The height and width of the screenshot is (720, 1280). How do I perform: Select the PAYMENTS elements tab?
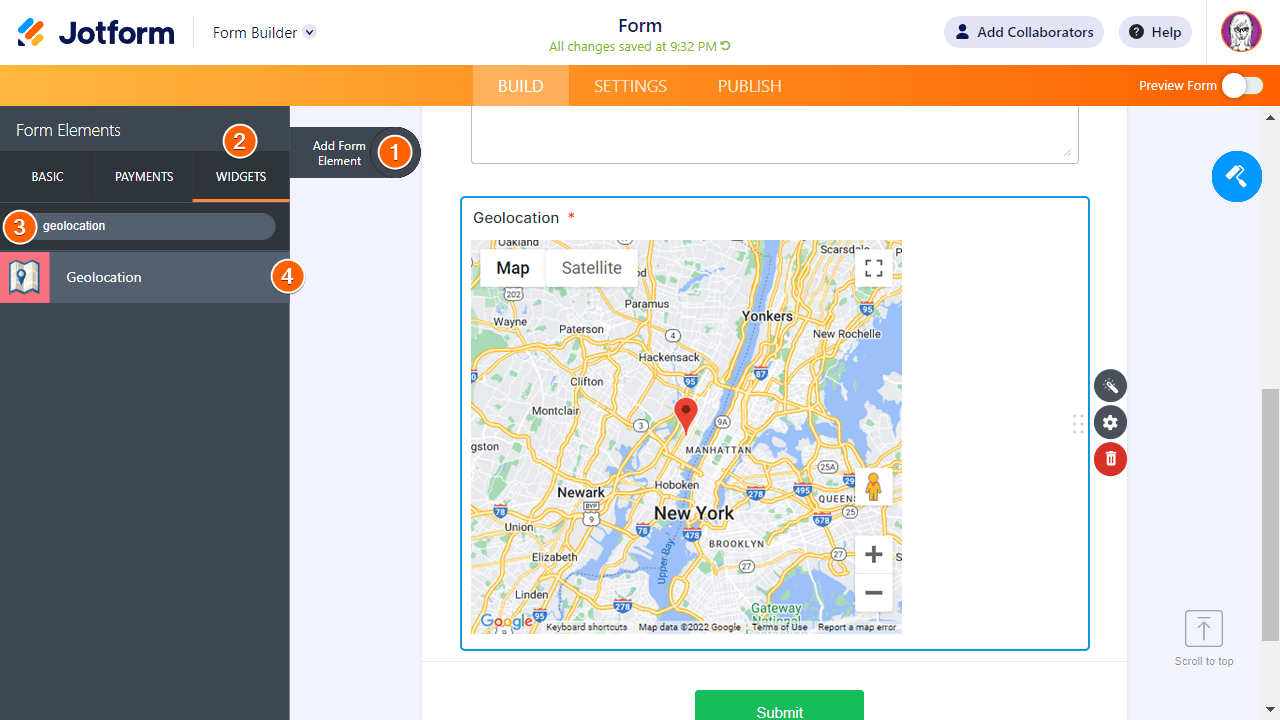(x=144, y=177)
